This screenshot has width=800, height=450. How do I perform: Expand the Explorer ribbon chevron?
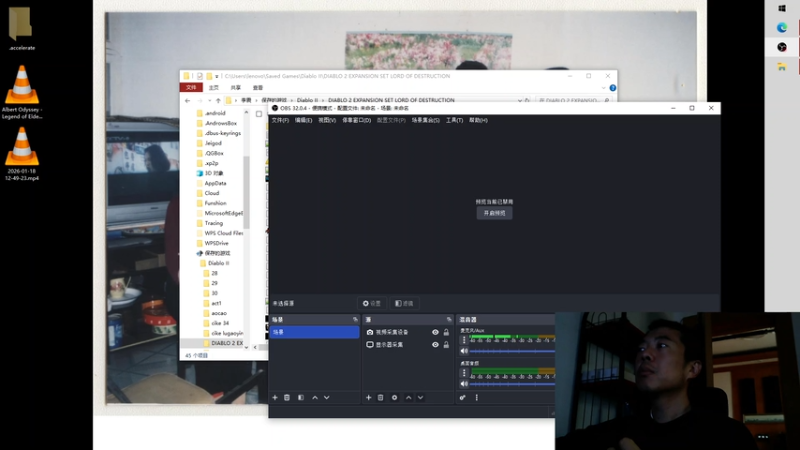tap(604, 88)
